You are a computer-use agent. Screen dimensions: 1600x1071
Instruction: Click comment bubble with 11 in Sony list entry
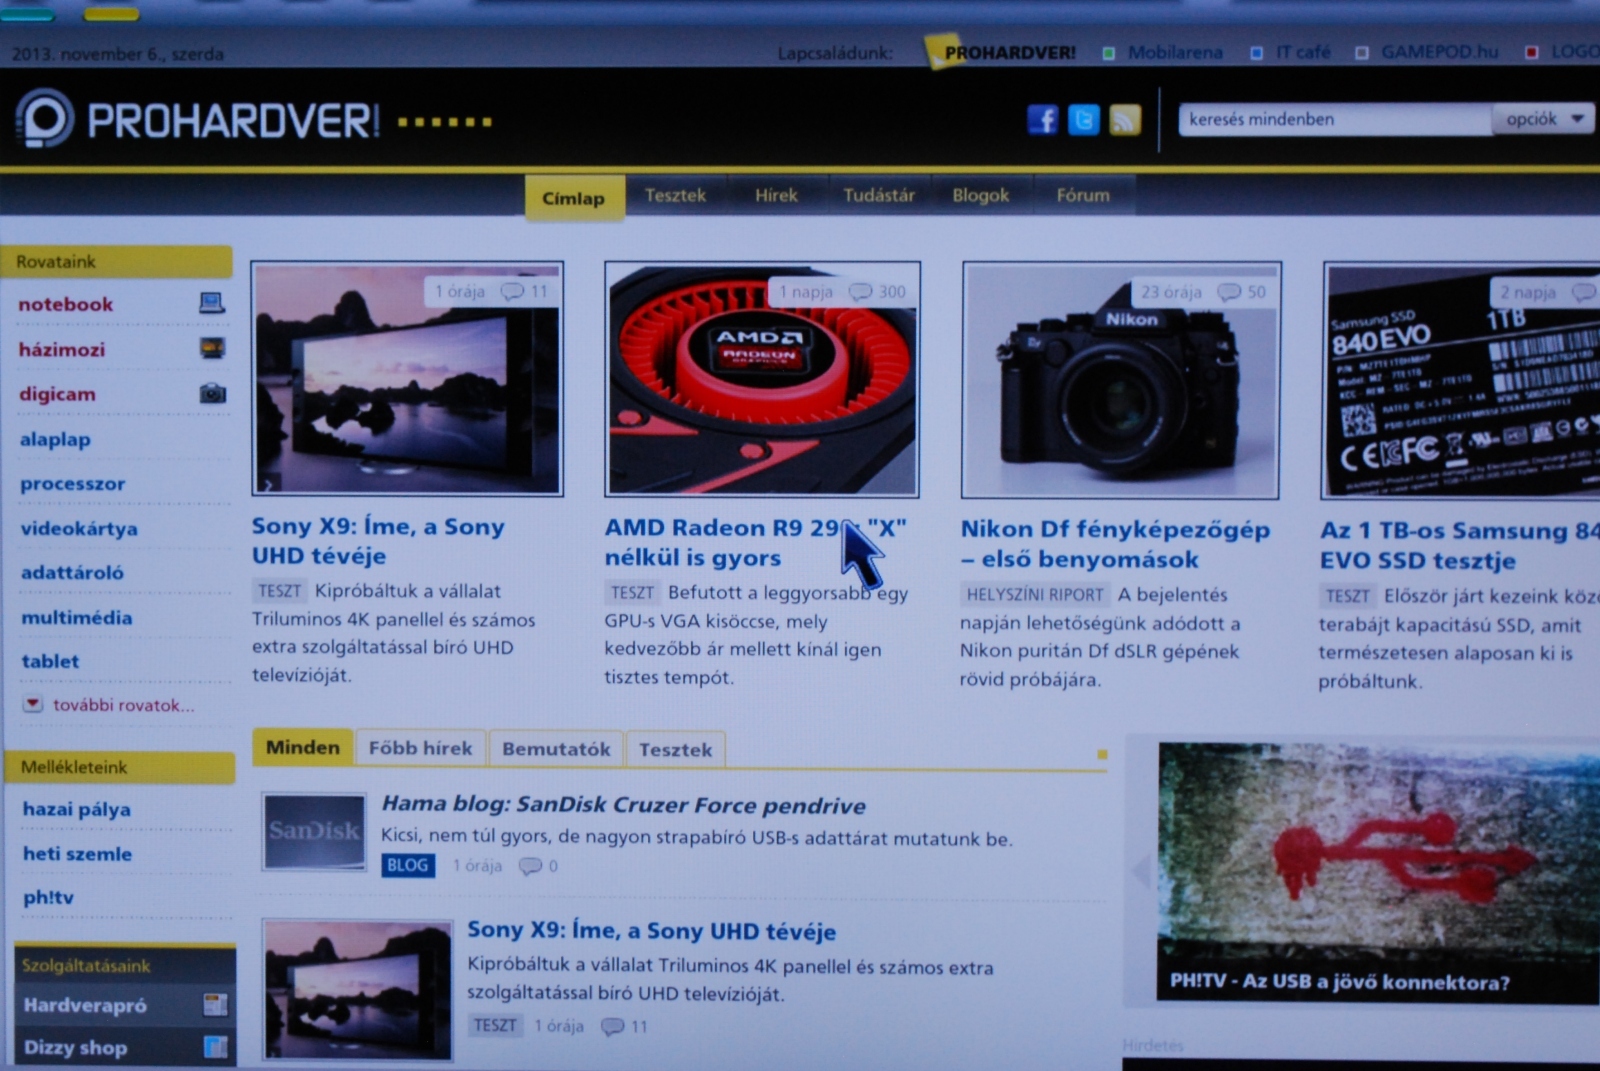(x=613, y=1026)
